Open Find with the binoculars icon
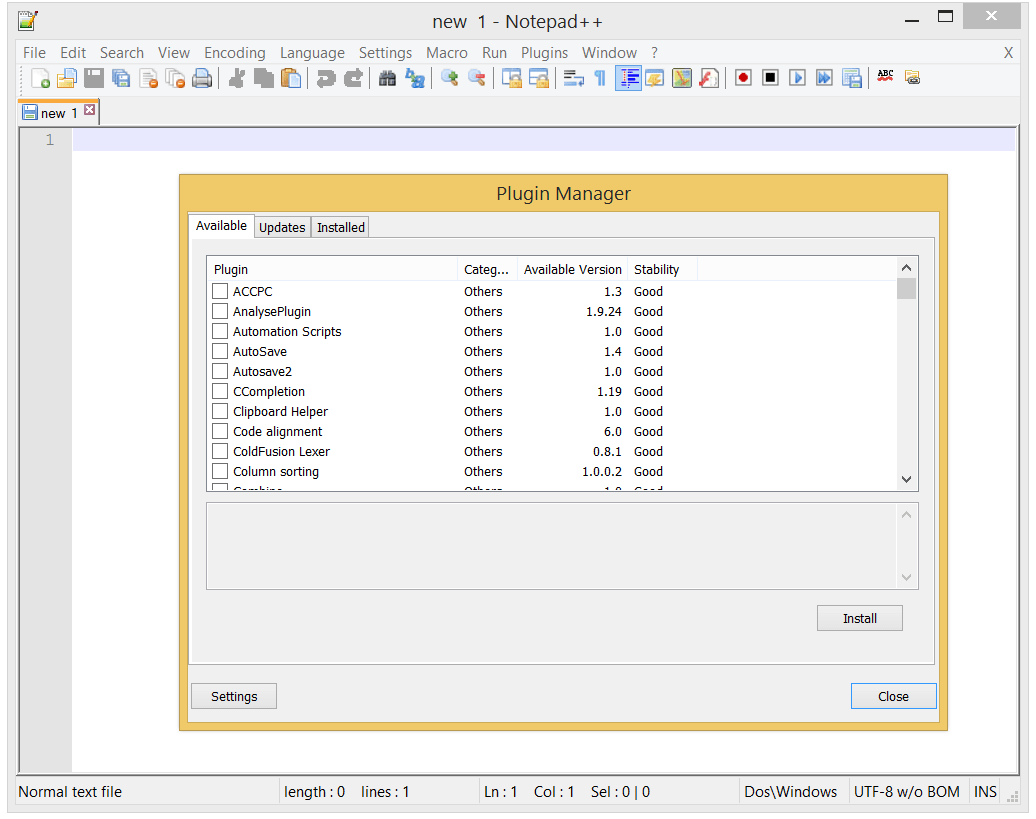 [387, 78]
